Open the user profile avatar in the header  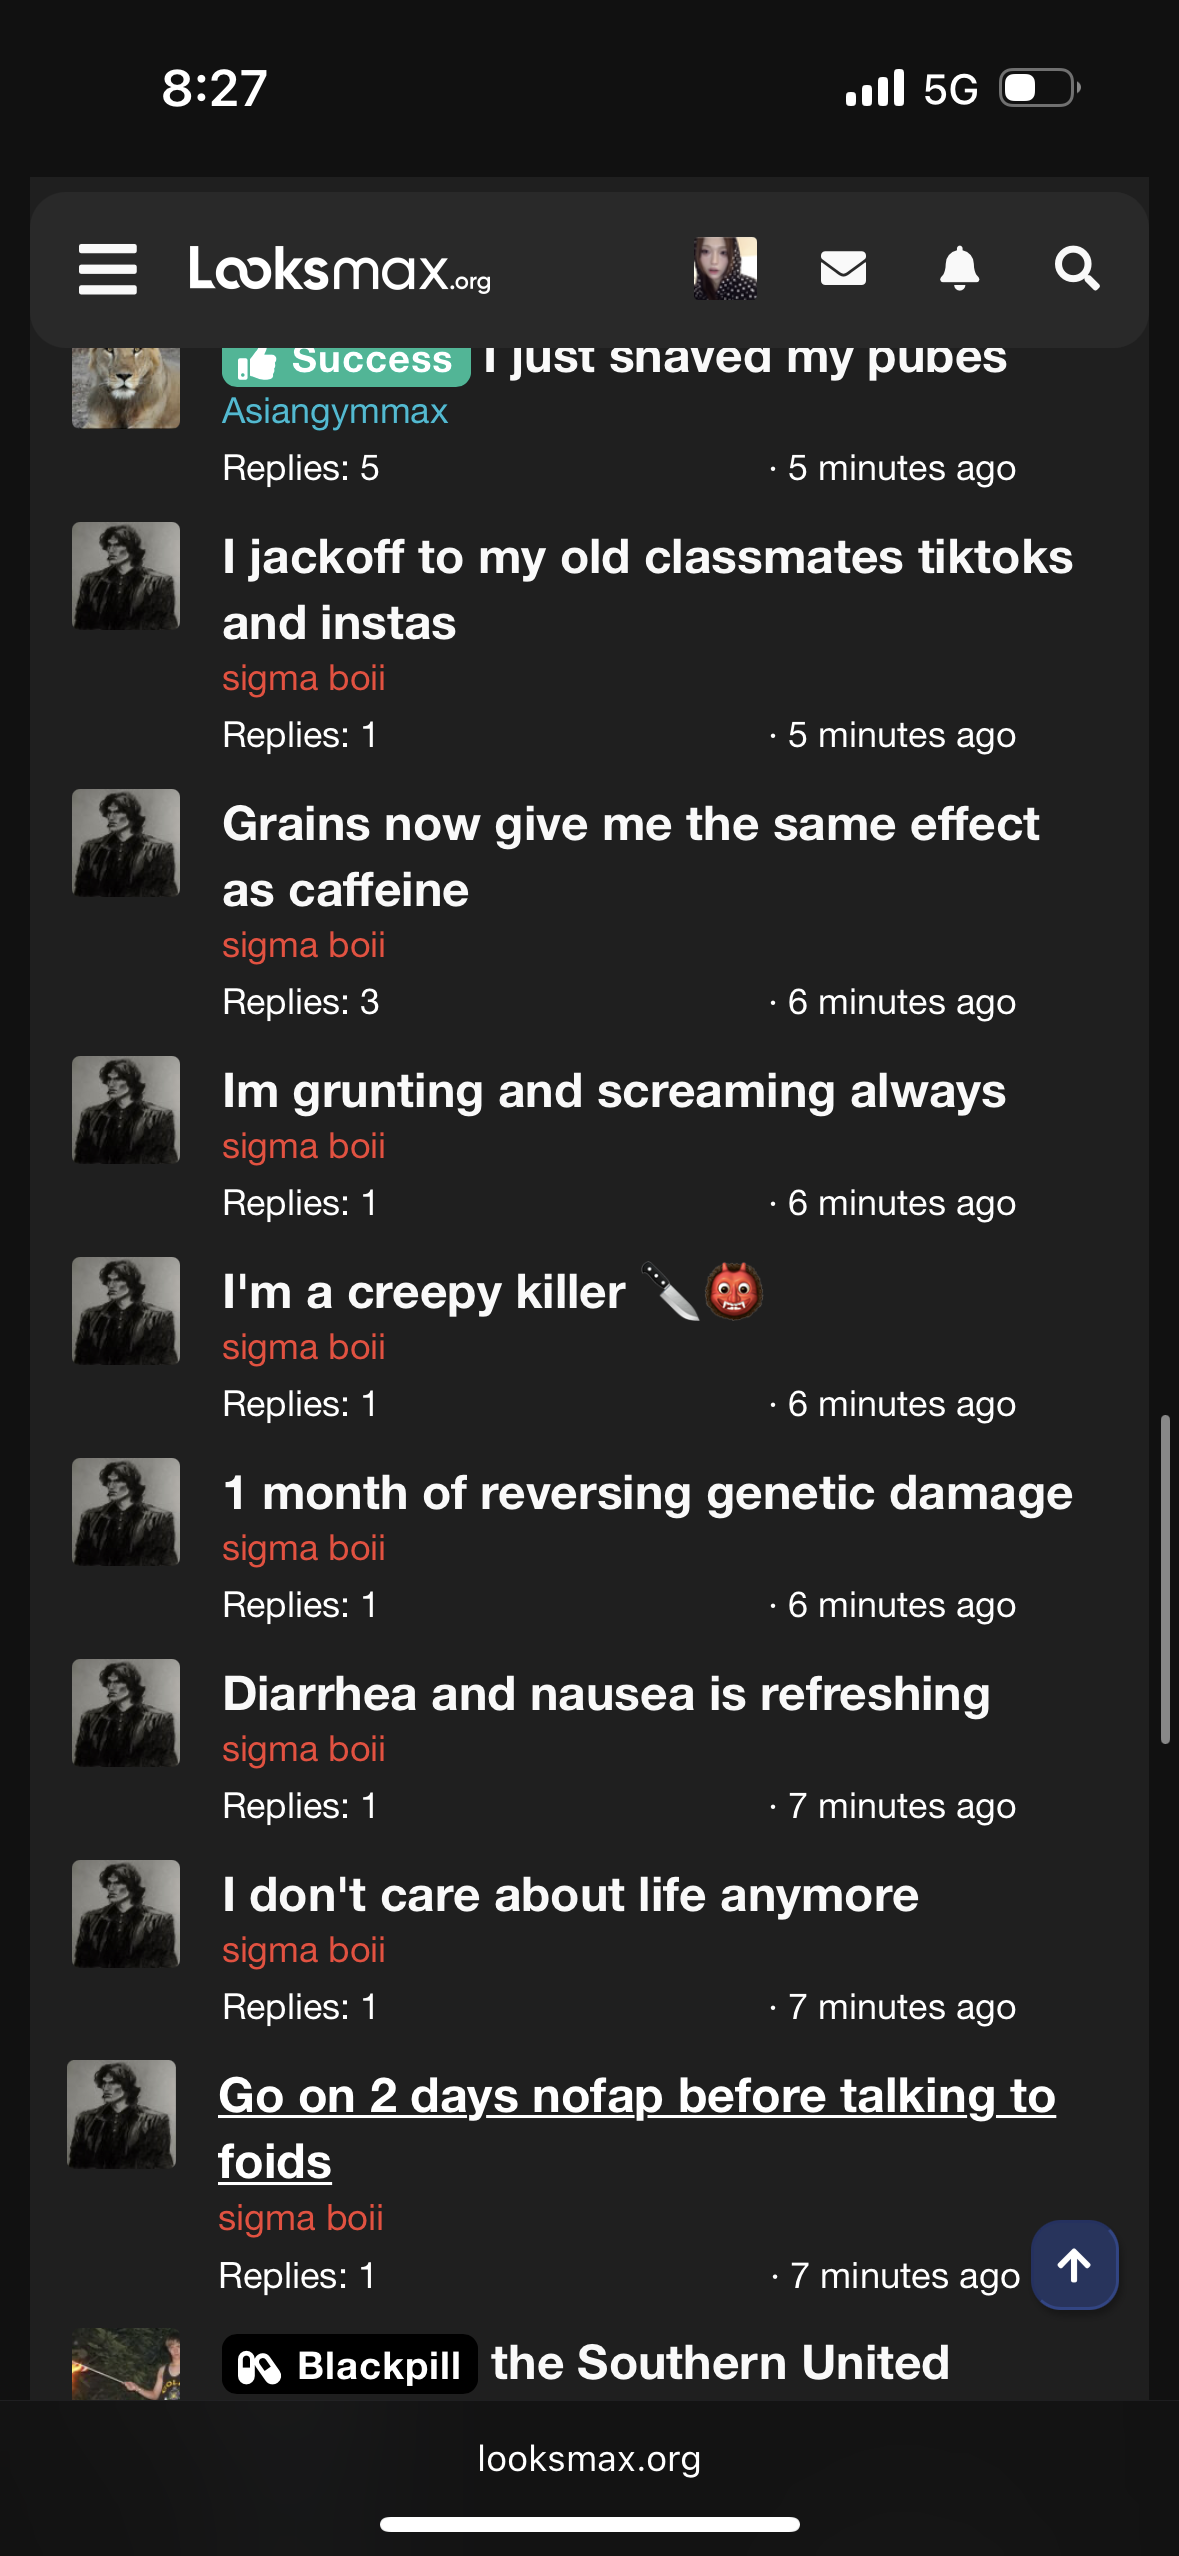(725, 268)
